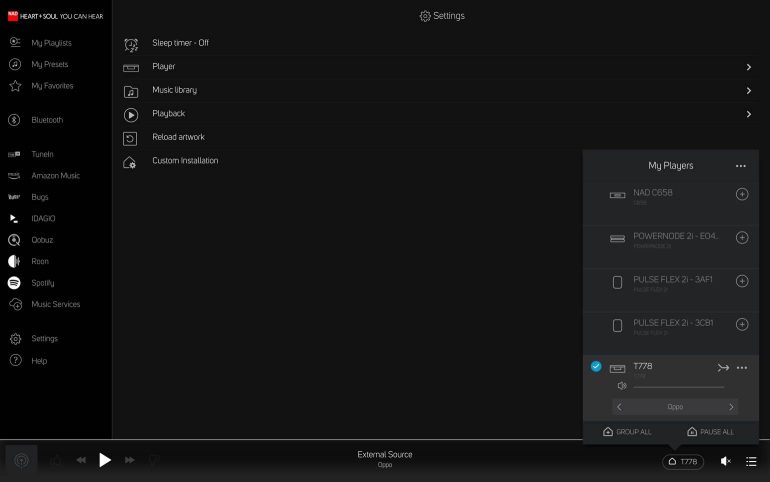The height and width of the screenshot is (482, 770).
Task: Expand the Player settings row
Action: tap(748, 67)
